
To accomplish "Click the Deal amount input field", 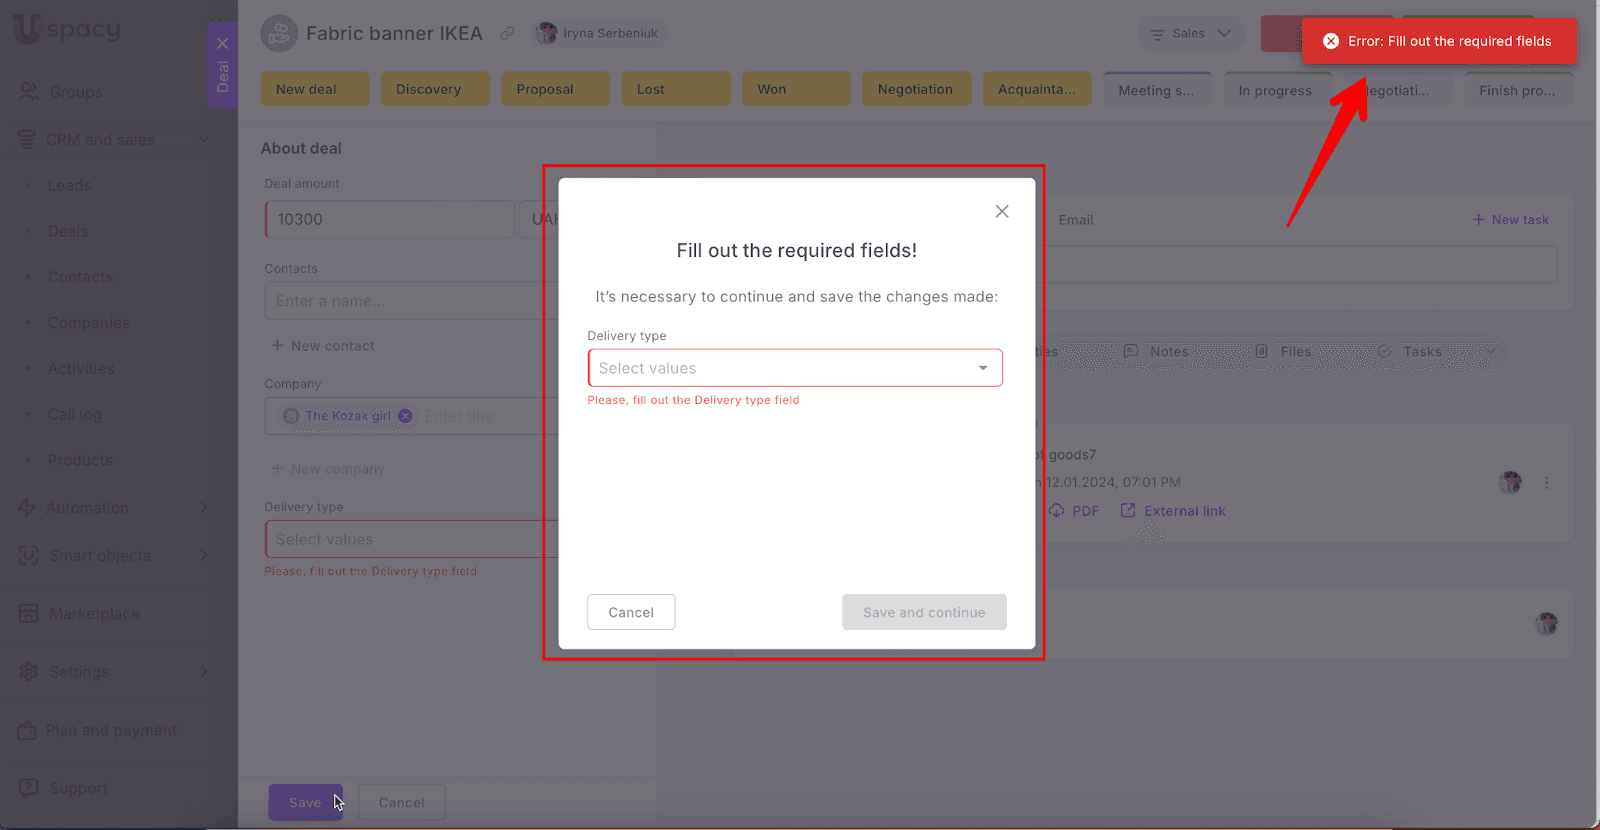I will (x=390, y=219).
